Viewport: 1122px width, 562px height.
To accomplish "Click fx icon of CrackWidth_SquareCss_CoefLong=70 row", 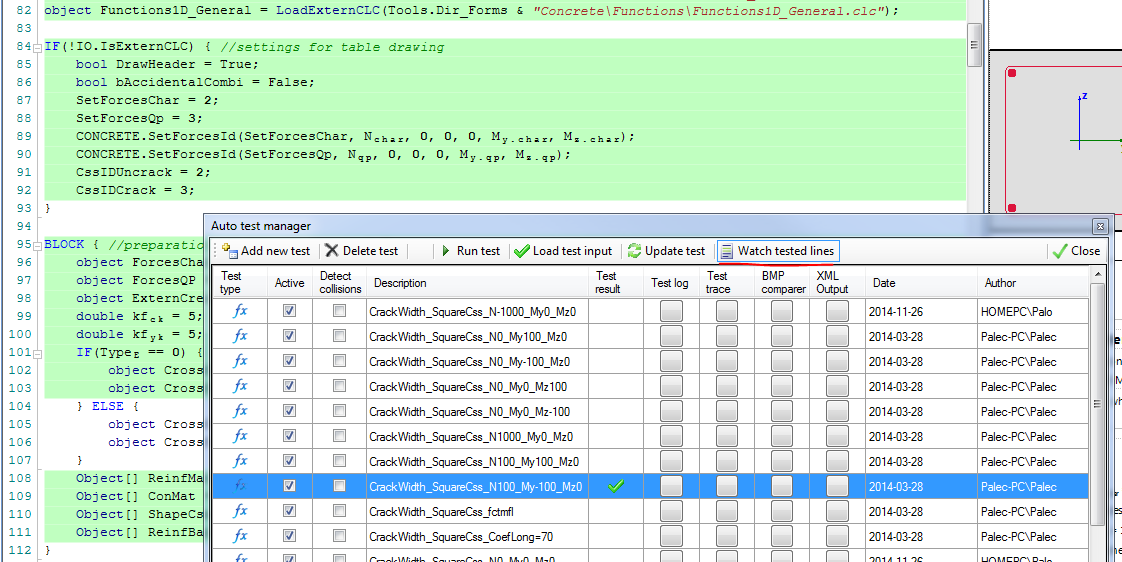I will pos(240,537).
